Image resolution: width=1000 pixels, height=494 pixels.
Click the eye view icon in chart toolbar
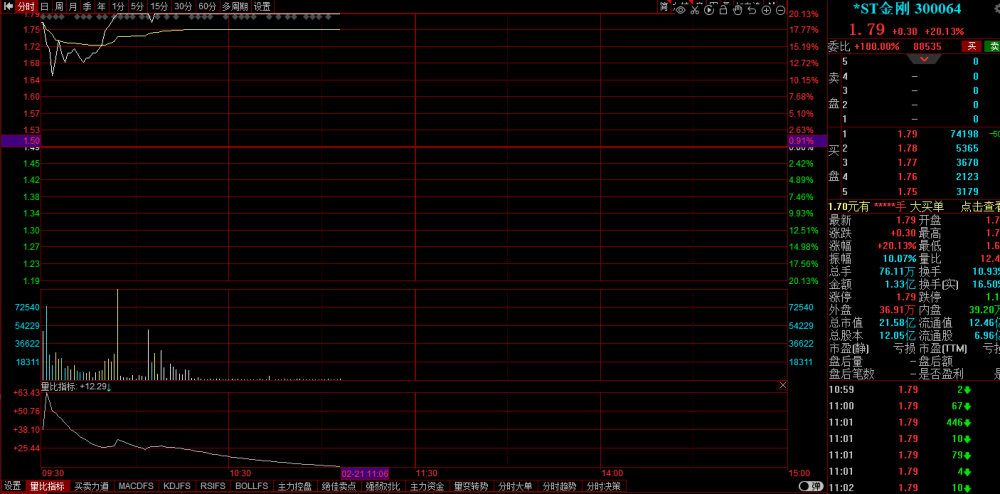[x=680, y=9]
